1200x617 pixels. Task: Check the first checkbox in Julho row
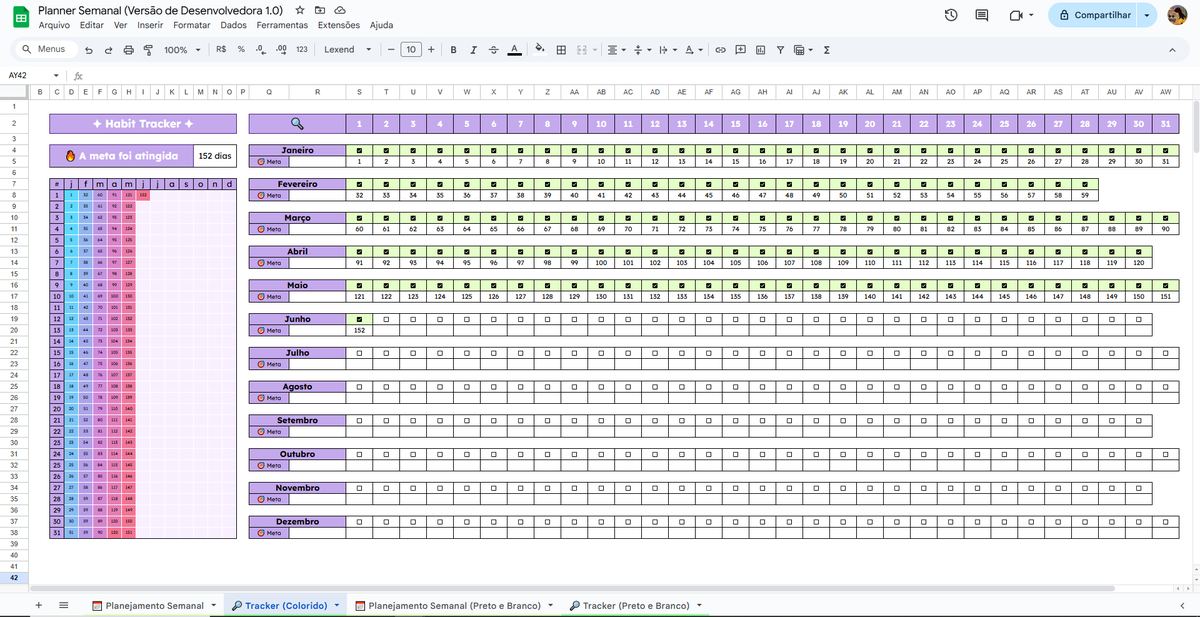(x=359, y=355)
